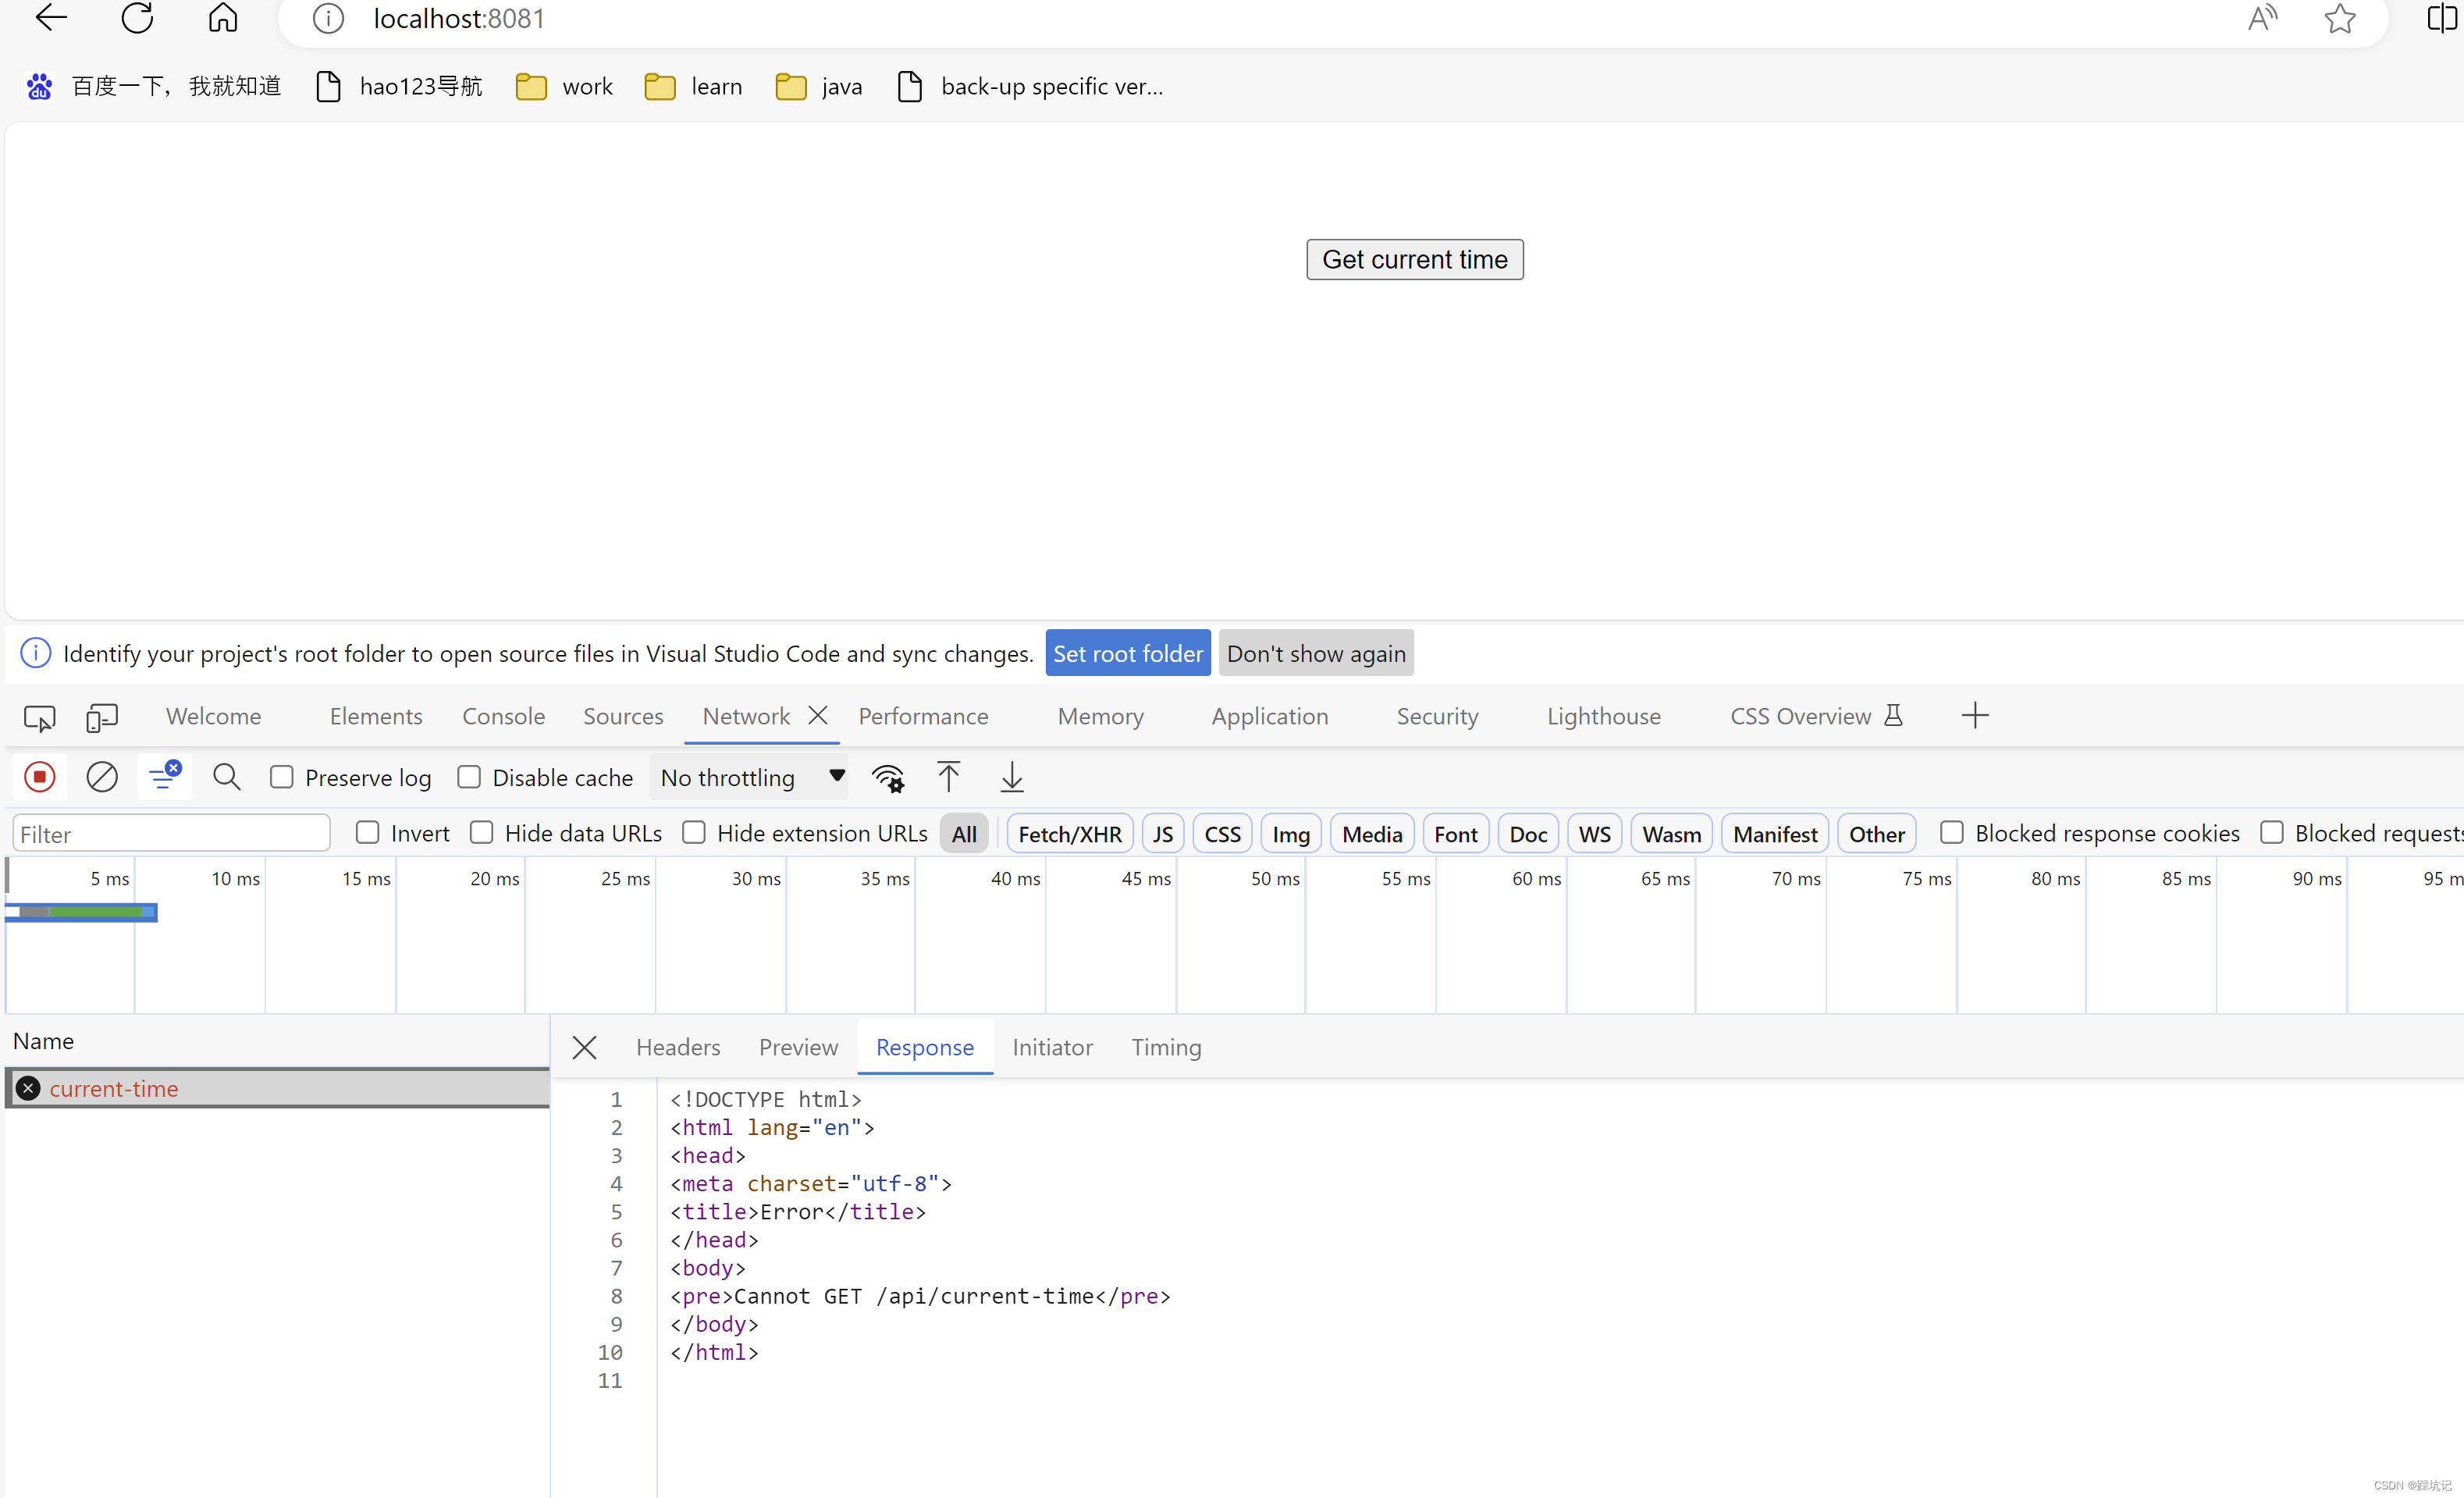Select the Fetch/XHR filter option
Viewport: 2464px width, 1498px height.
click(1068, 833)
